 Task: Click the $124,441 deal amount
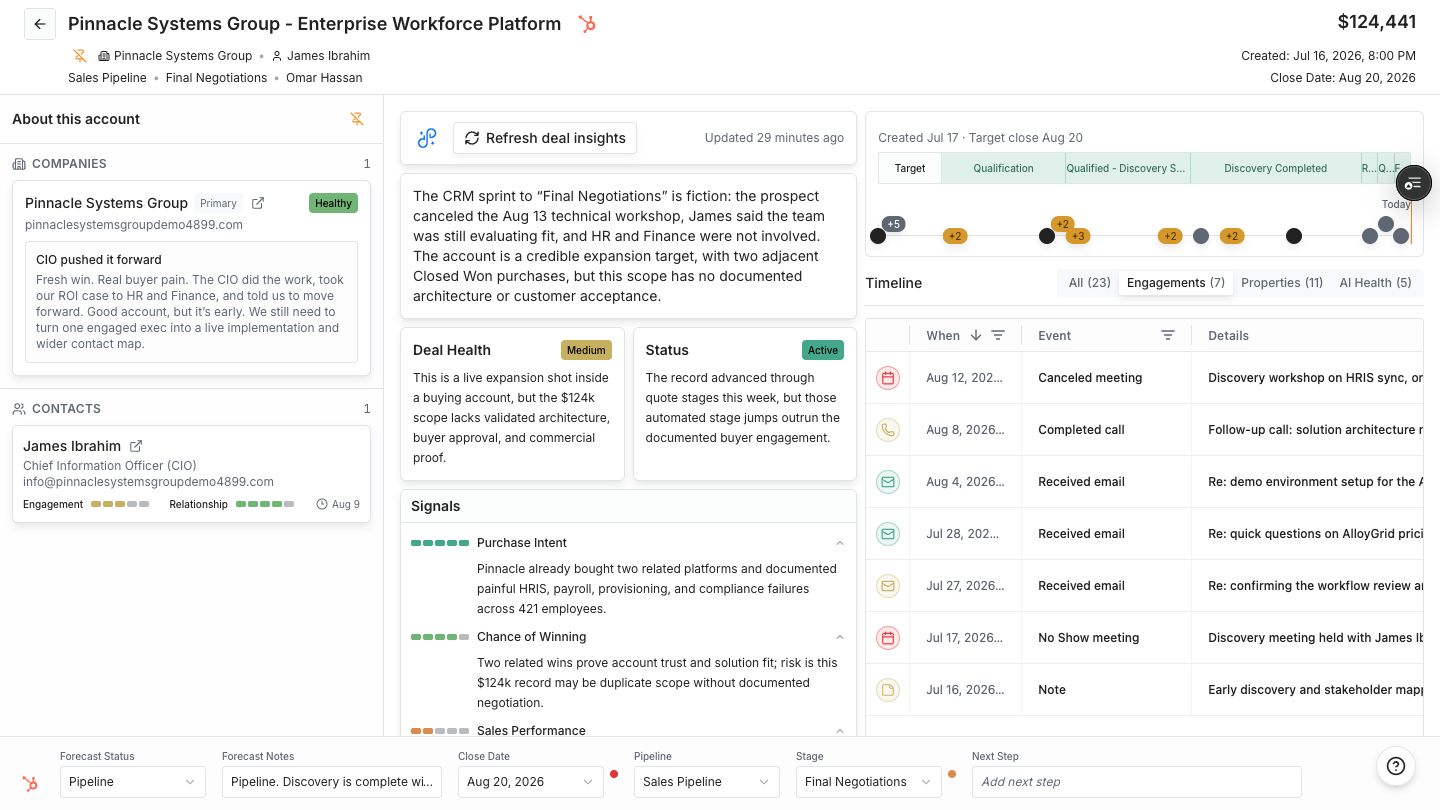coord(1377,22)
